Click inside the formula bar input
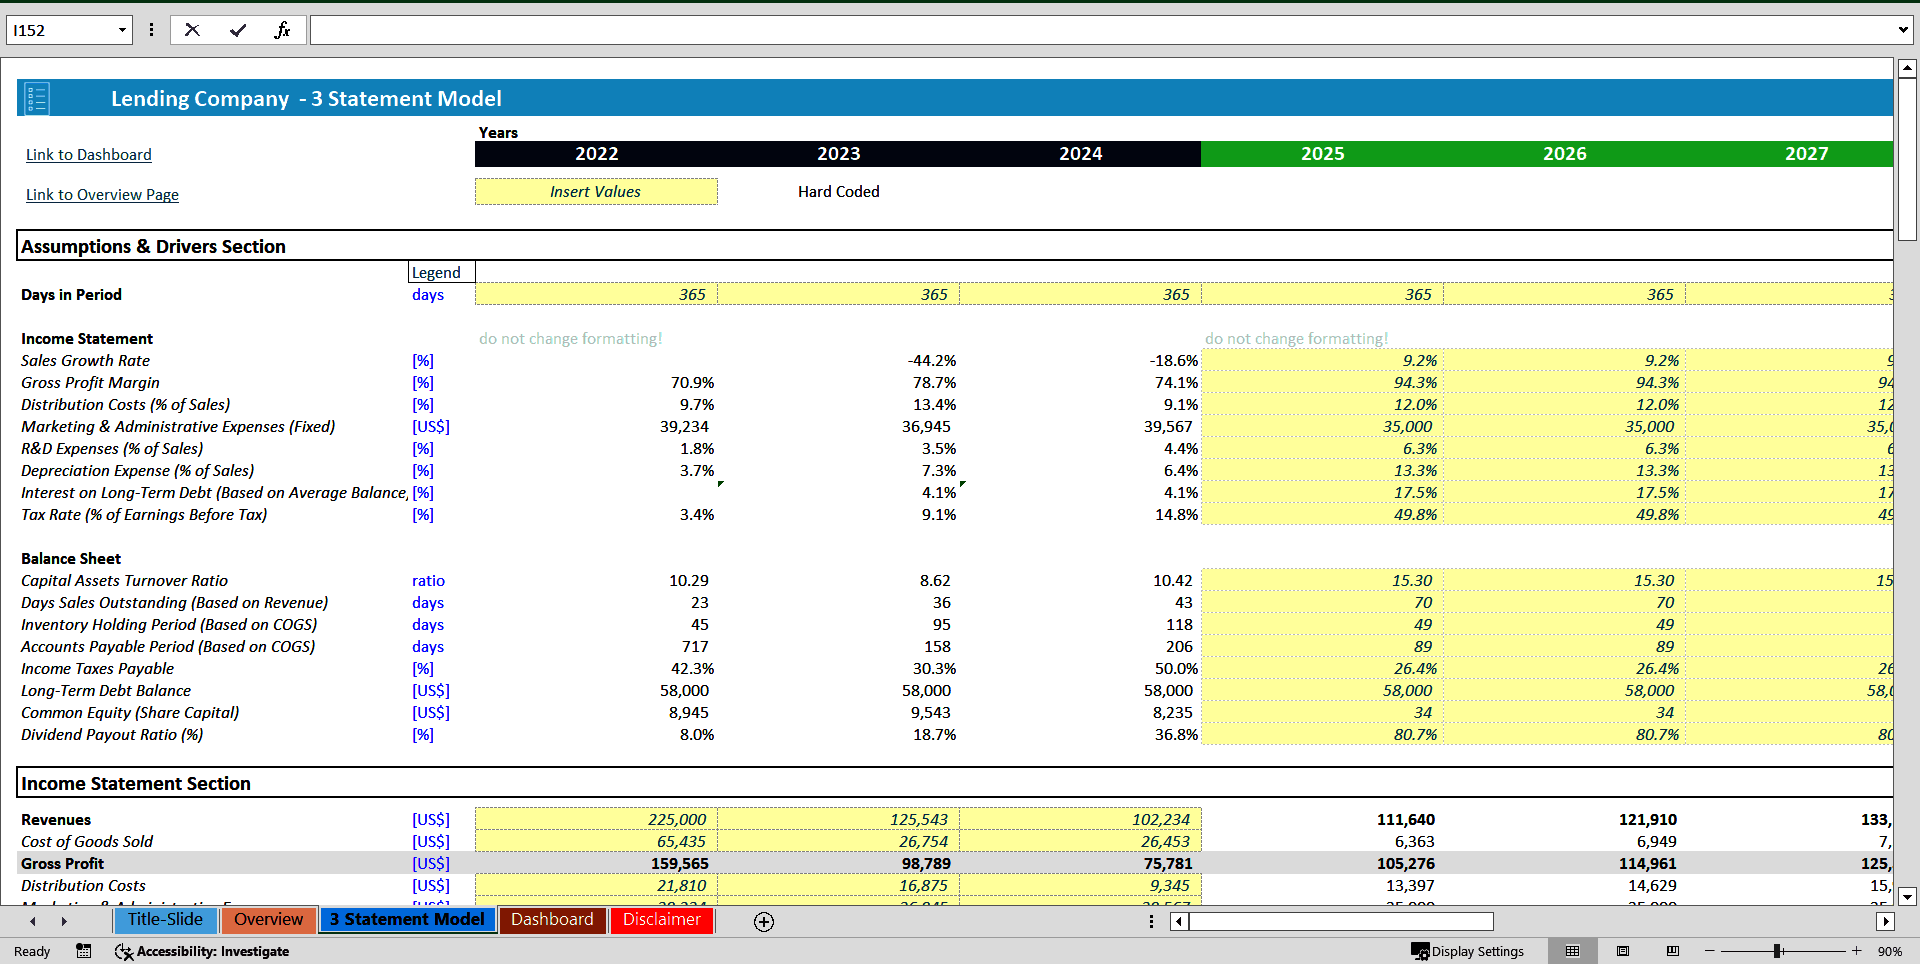This screenshot has width=1920, height=966. click(1100, 30)
